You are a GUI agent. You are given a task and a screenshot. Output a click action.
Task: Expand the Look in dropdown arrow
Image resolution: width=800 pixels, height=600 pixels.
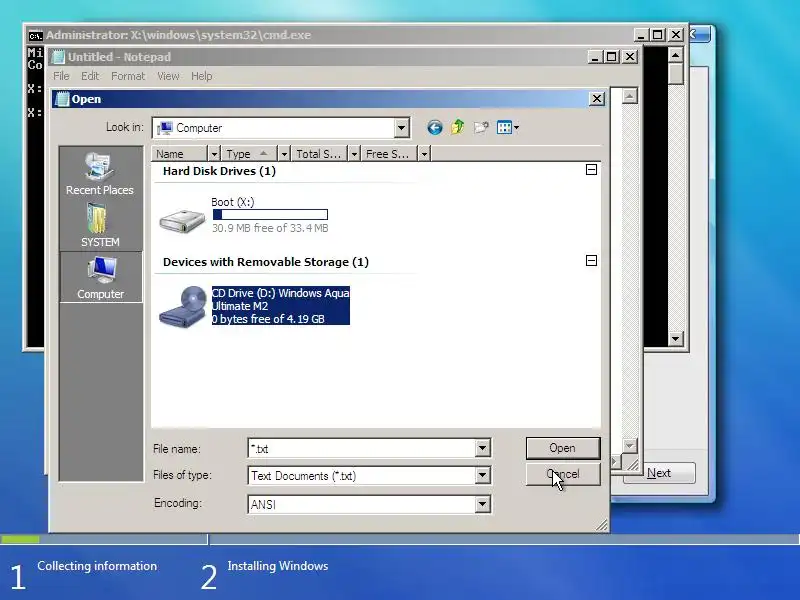[402, 128]
